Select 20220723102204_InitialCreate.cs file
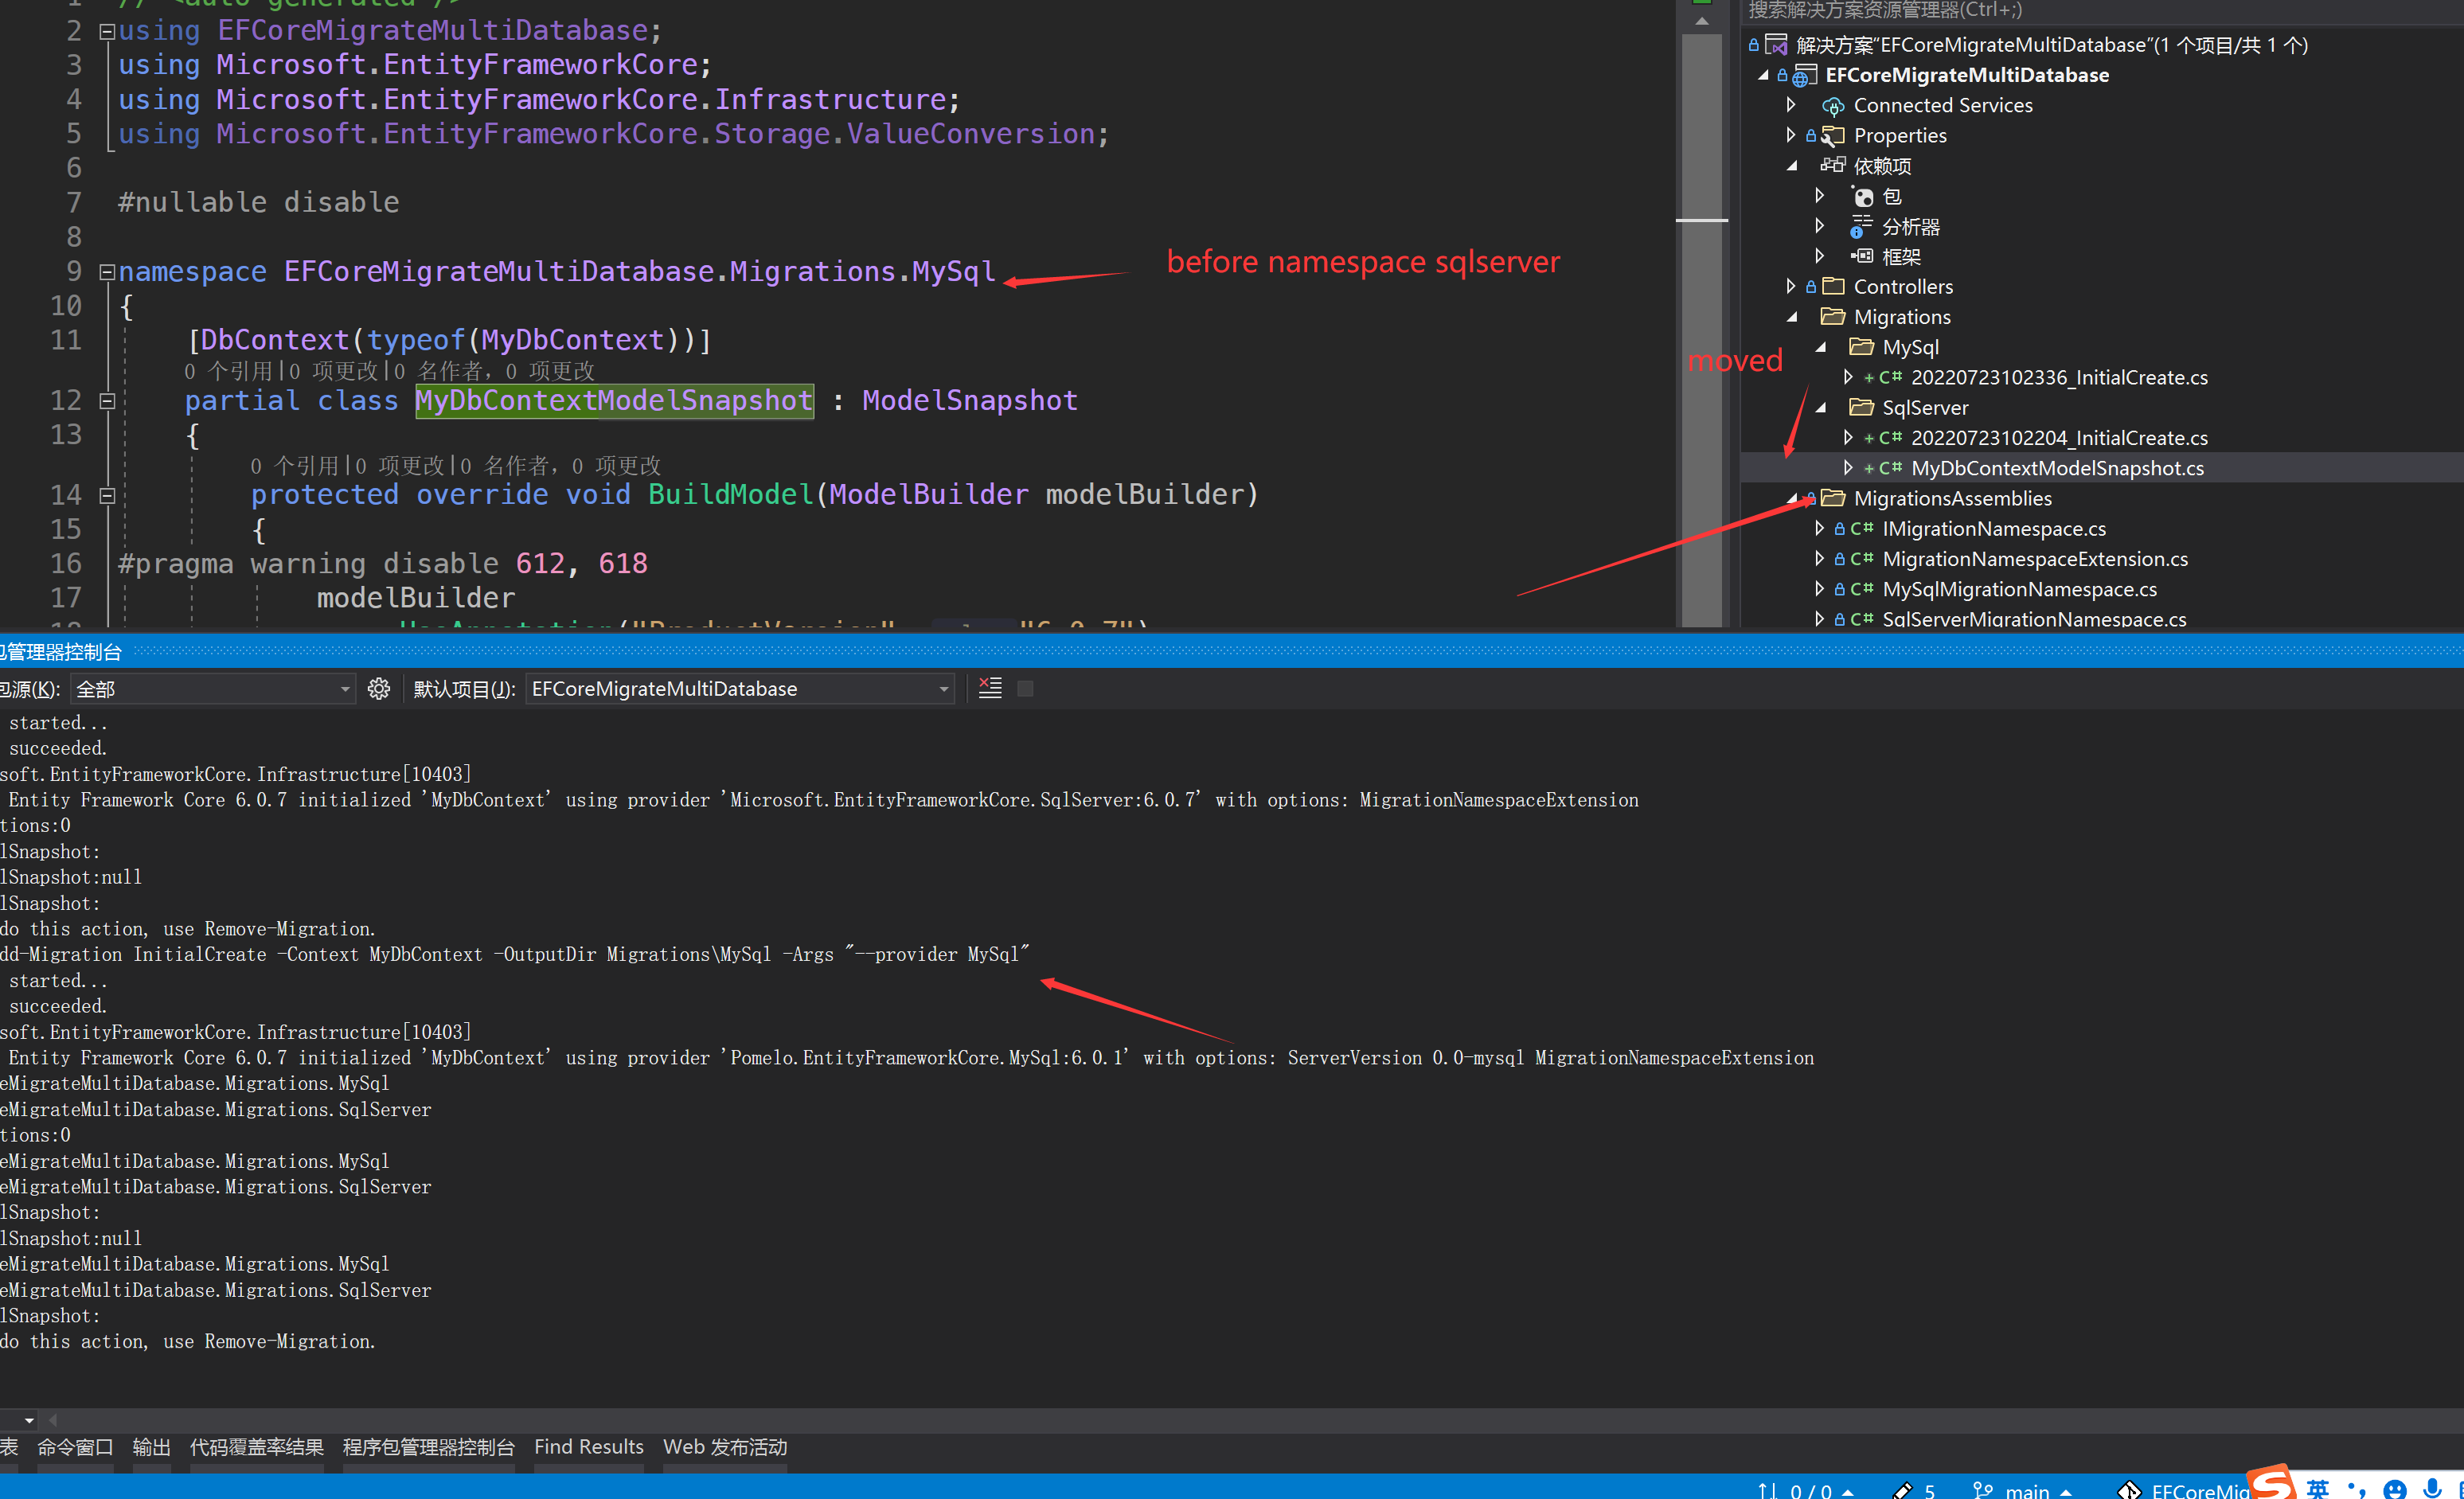 tap(2059, 438)
